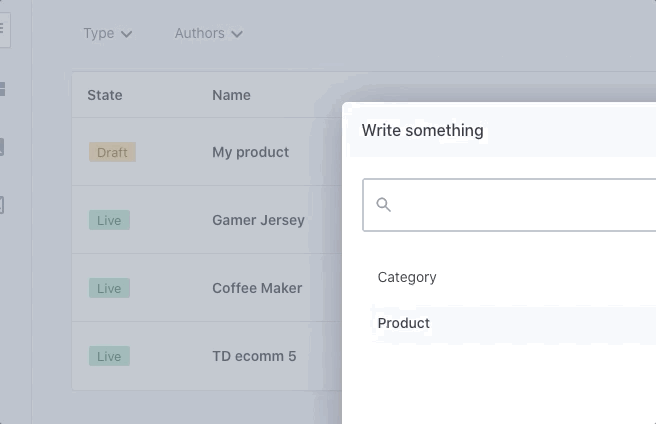Screen dimensions: 656x424
Task: Open the dashboard grid sidebar icon
Action: coord(2,89)
